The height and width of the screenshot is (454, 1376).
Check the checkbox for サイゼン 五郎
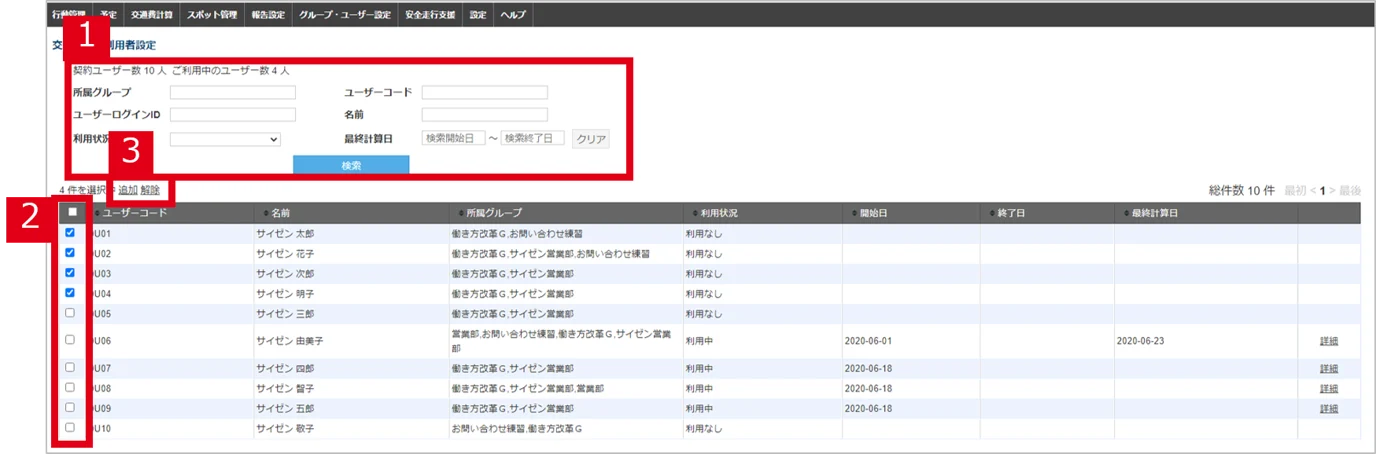[x=70, y=407]
